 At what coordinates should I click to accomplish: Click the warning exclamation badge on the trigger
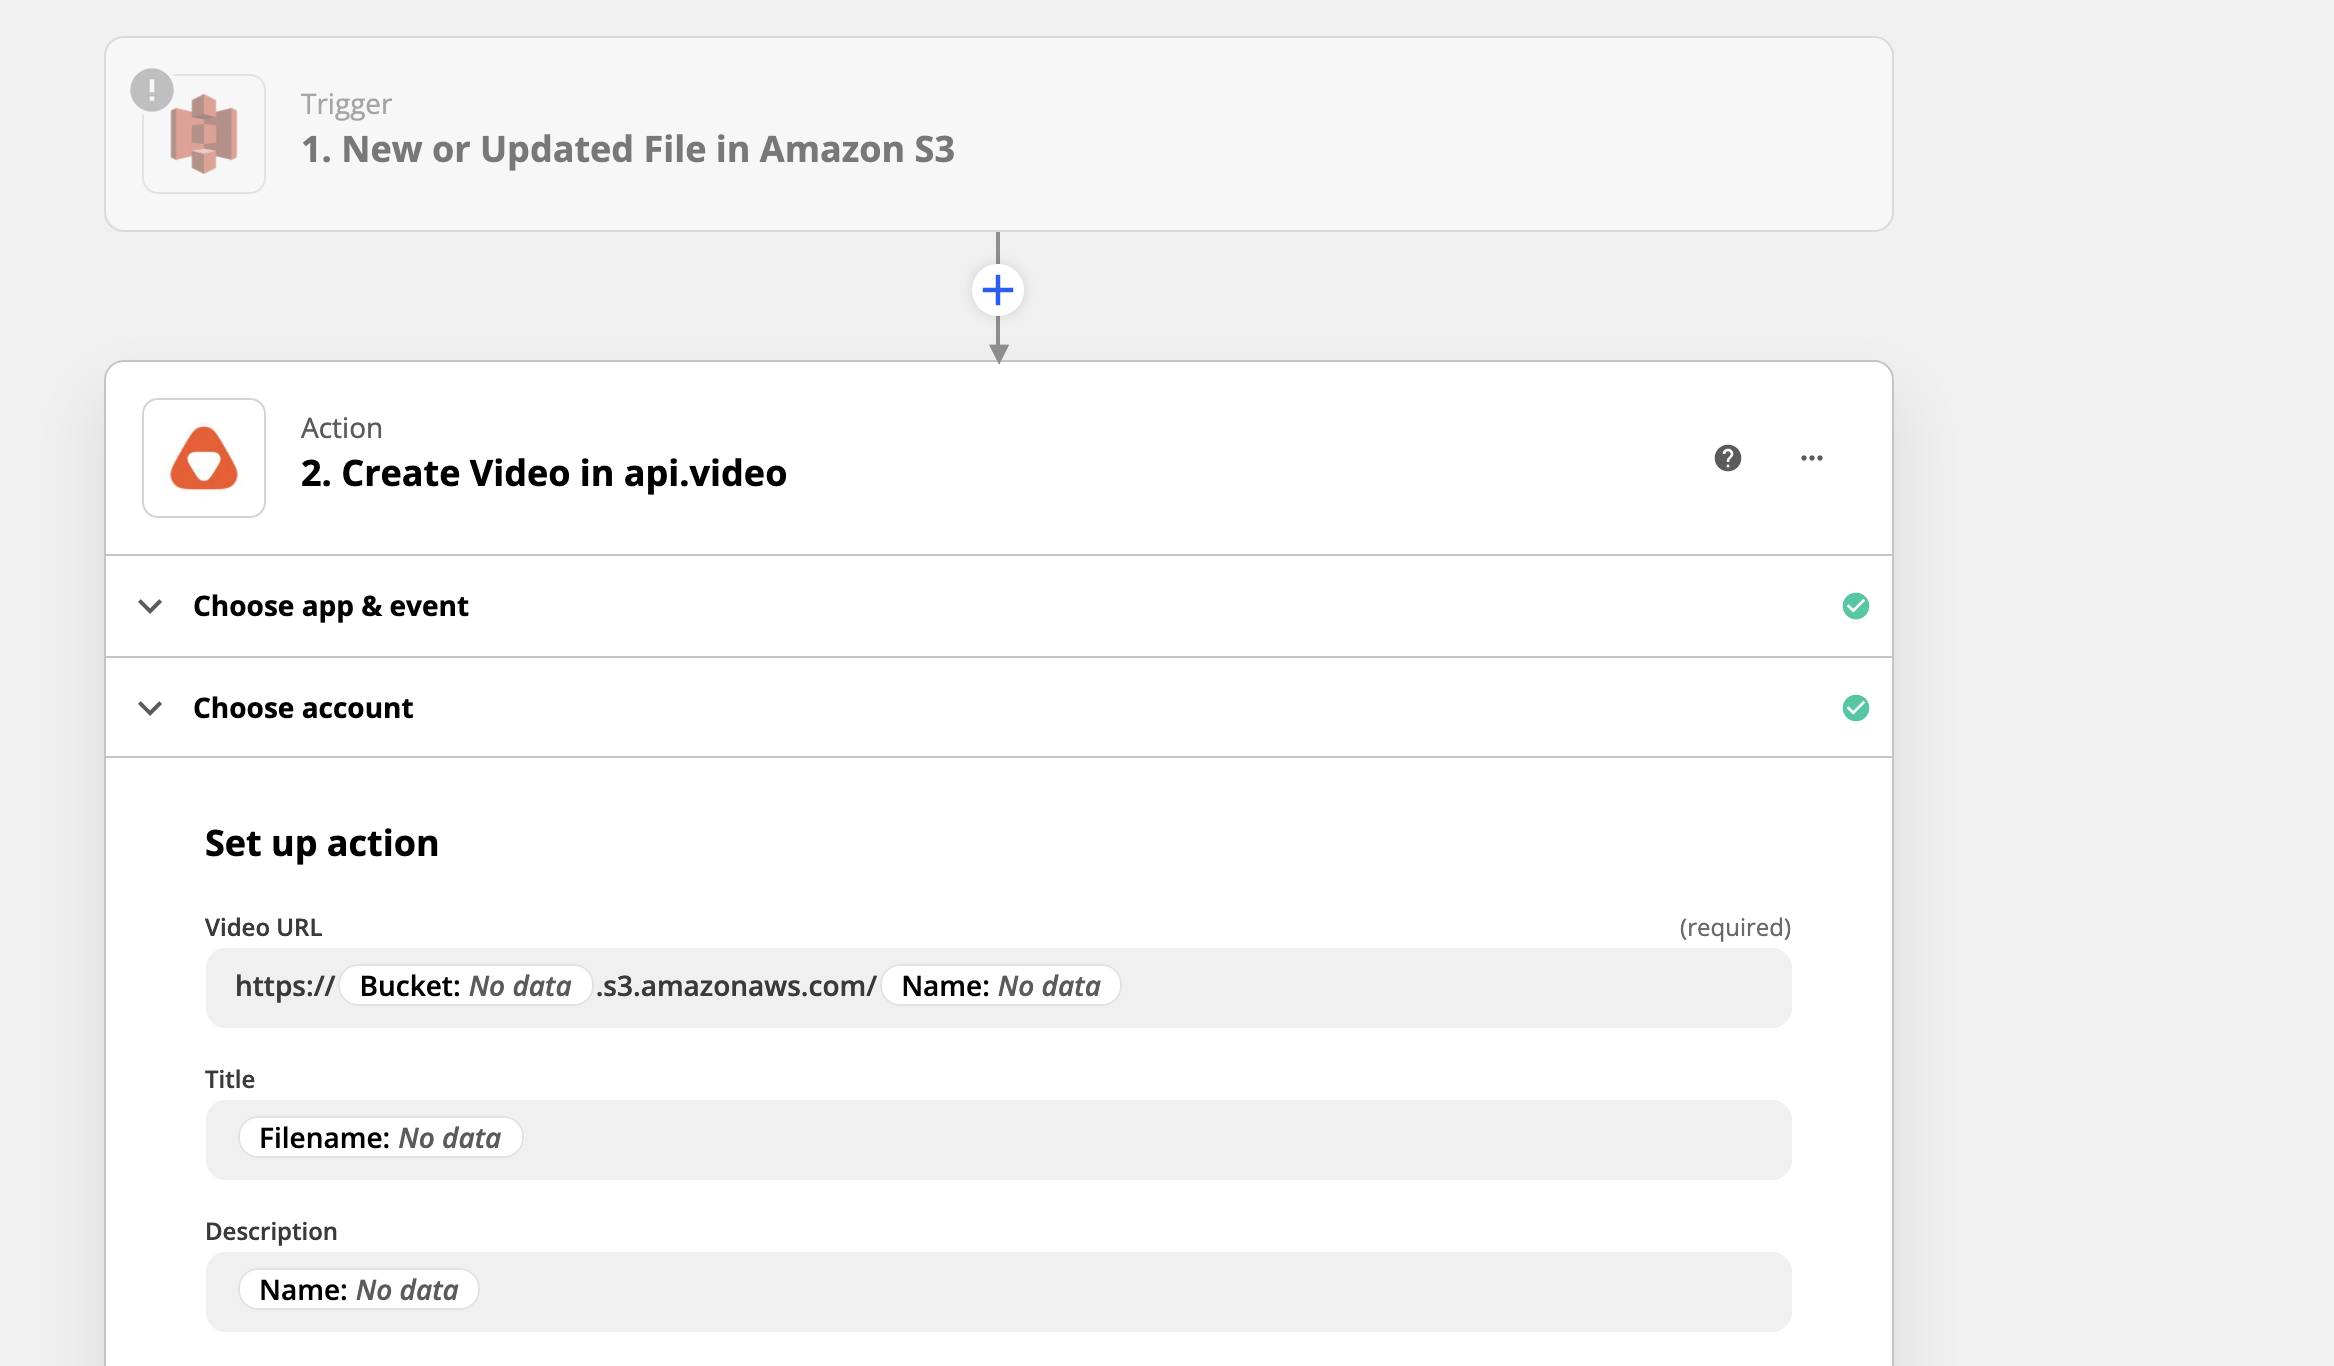tap(151, 89)
